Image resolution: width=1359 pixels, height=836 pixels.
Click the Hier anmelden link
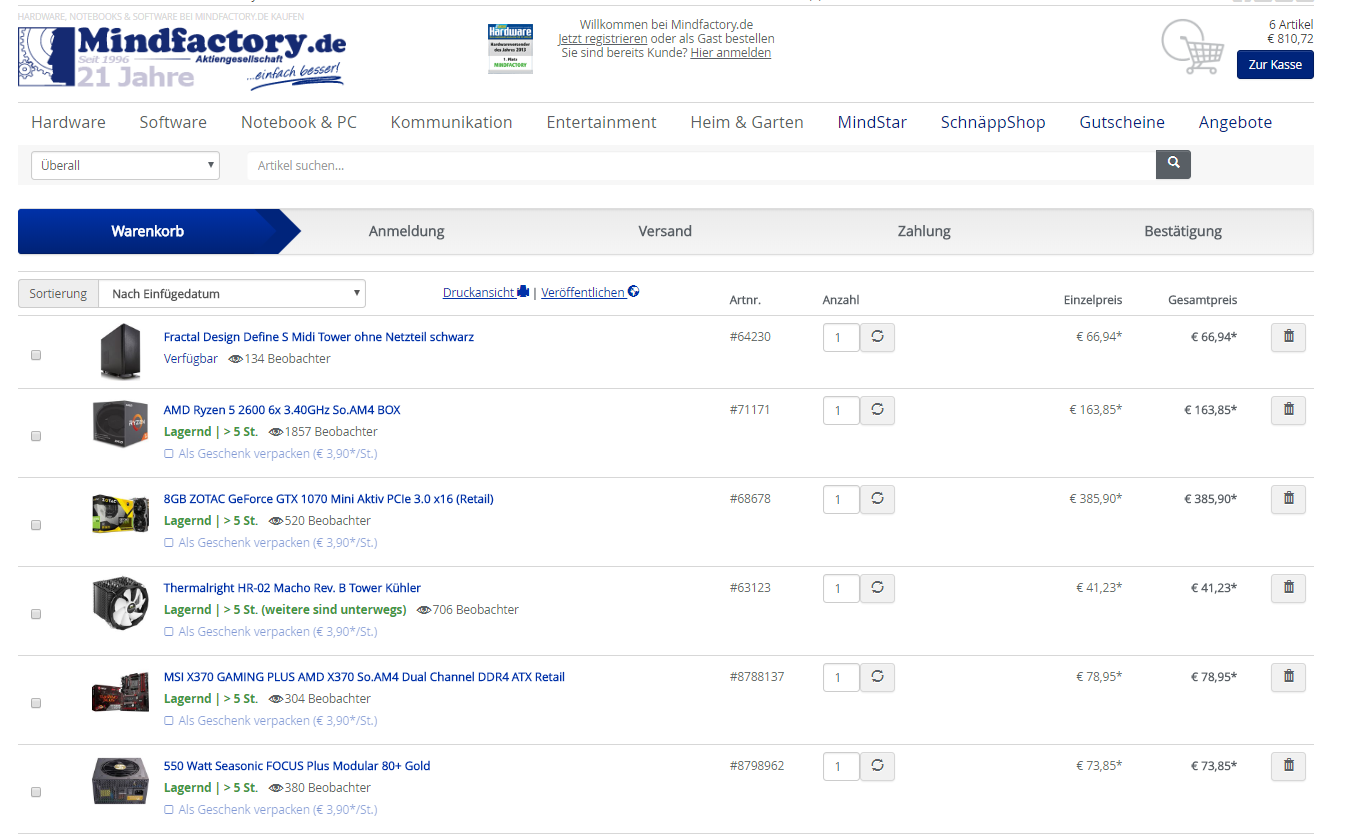[x=730, y=52]
